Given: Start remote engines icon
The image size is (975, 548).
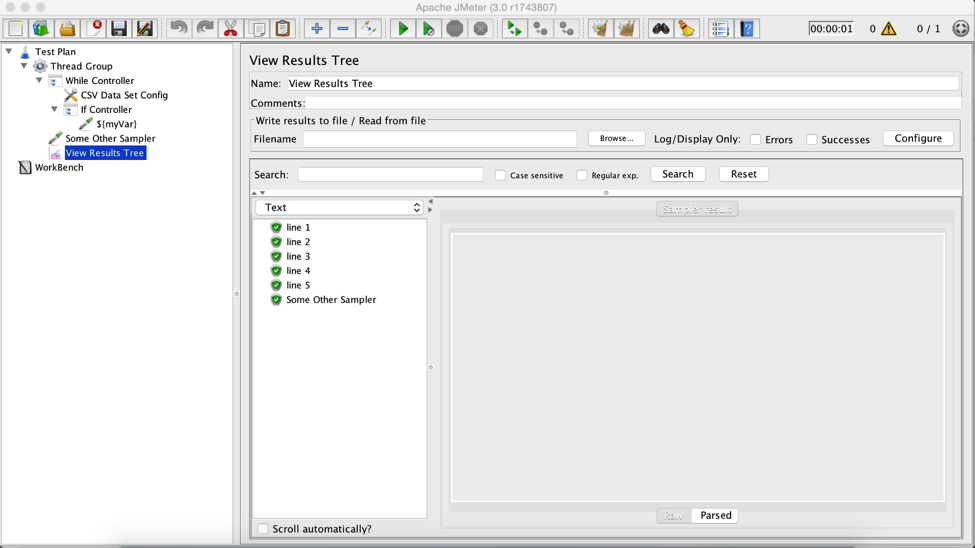Looking at the screenshot, I should [x=514, y=29].
